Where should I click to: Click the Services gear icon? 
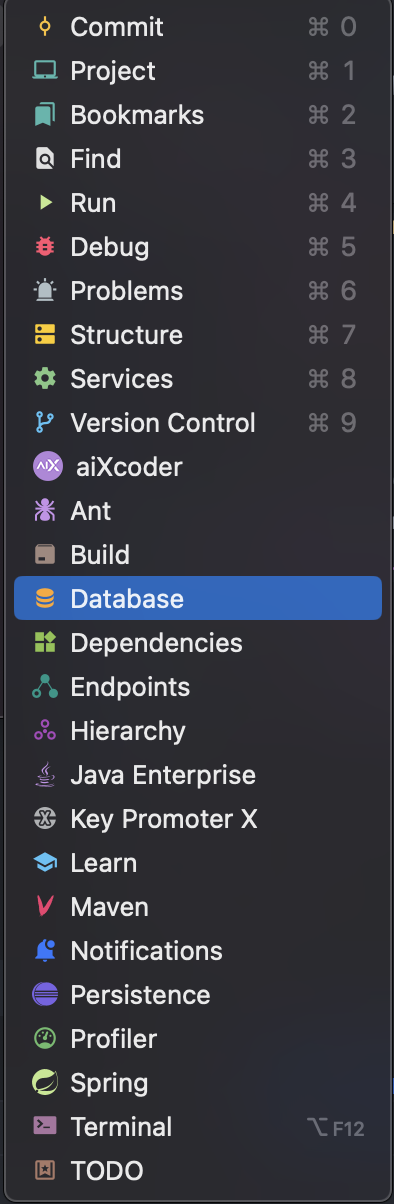pyautogui.click(x=45, y=379)
